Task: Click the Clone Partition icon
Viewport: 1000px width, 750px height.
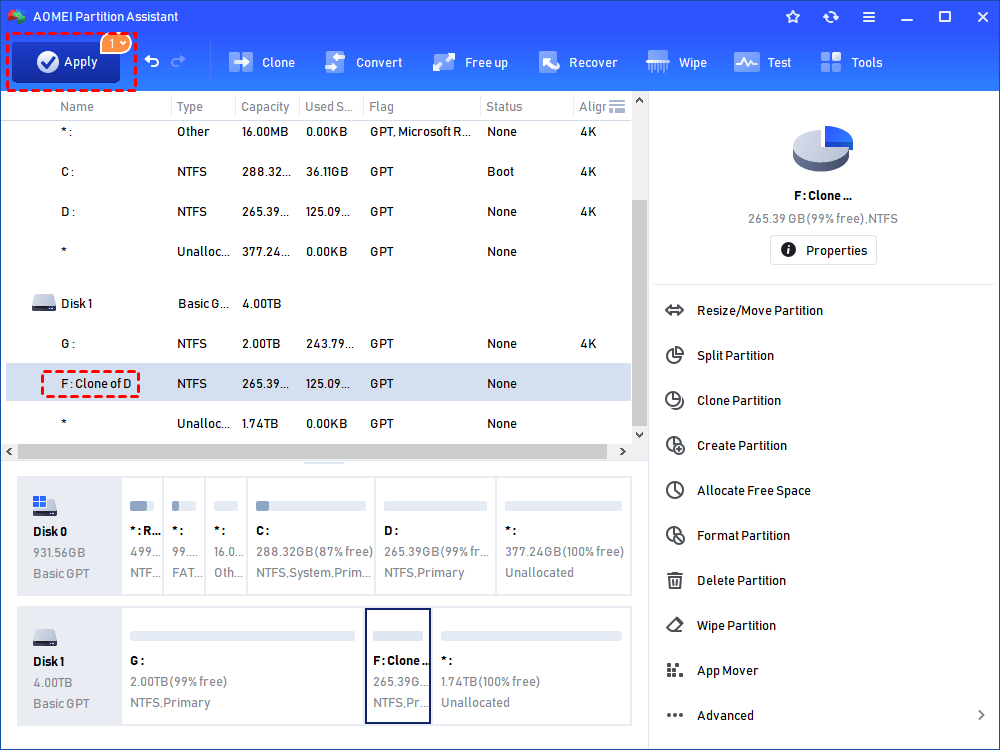Action: pyautogui.click(x=675, y=400)
